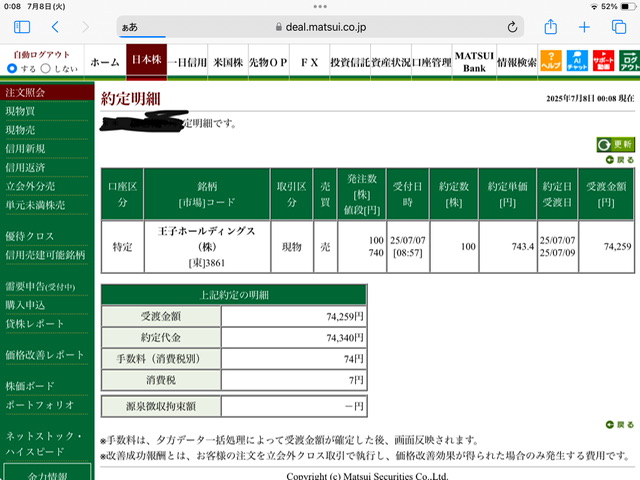Select auto logout しない radio button

46,68
